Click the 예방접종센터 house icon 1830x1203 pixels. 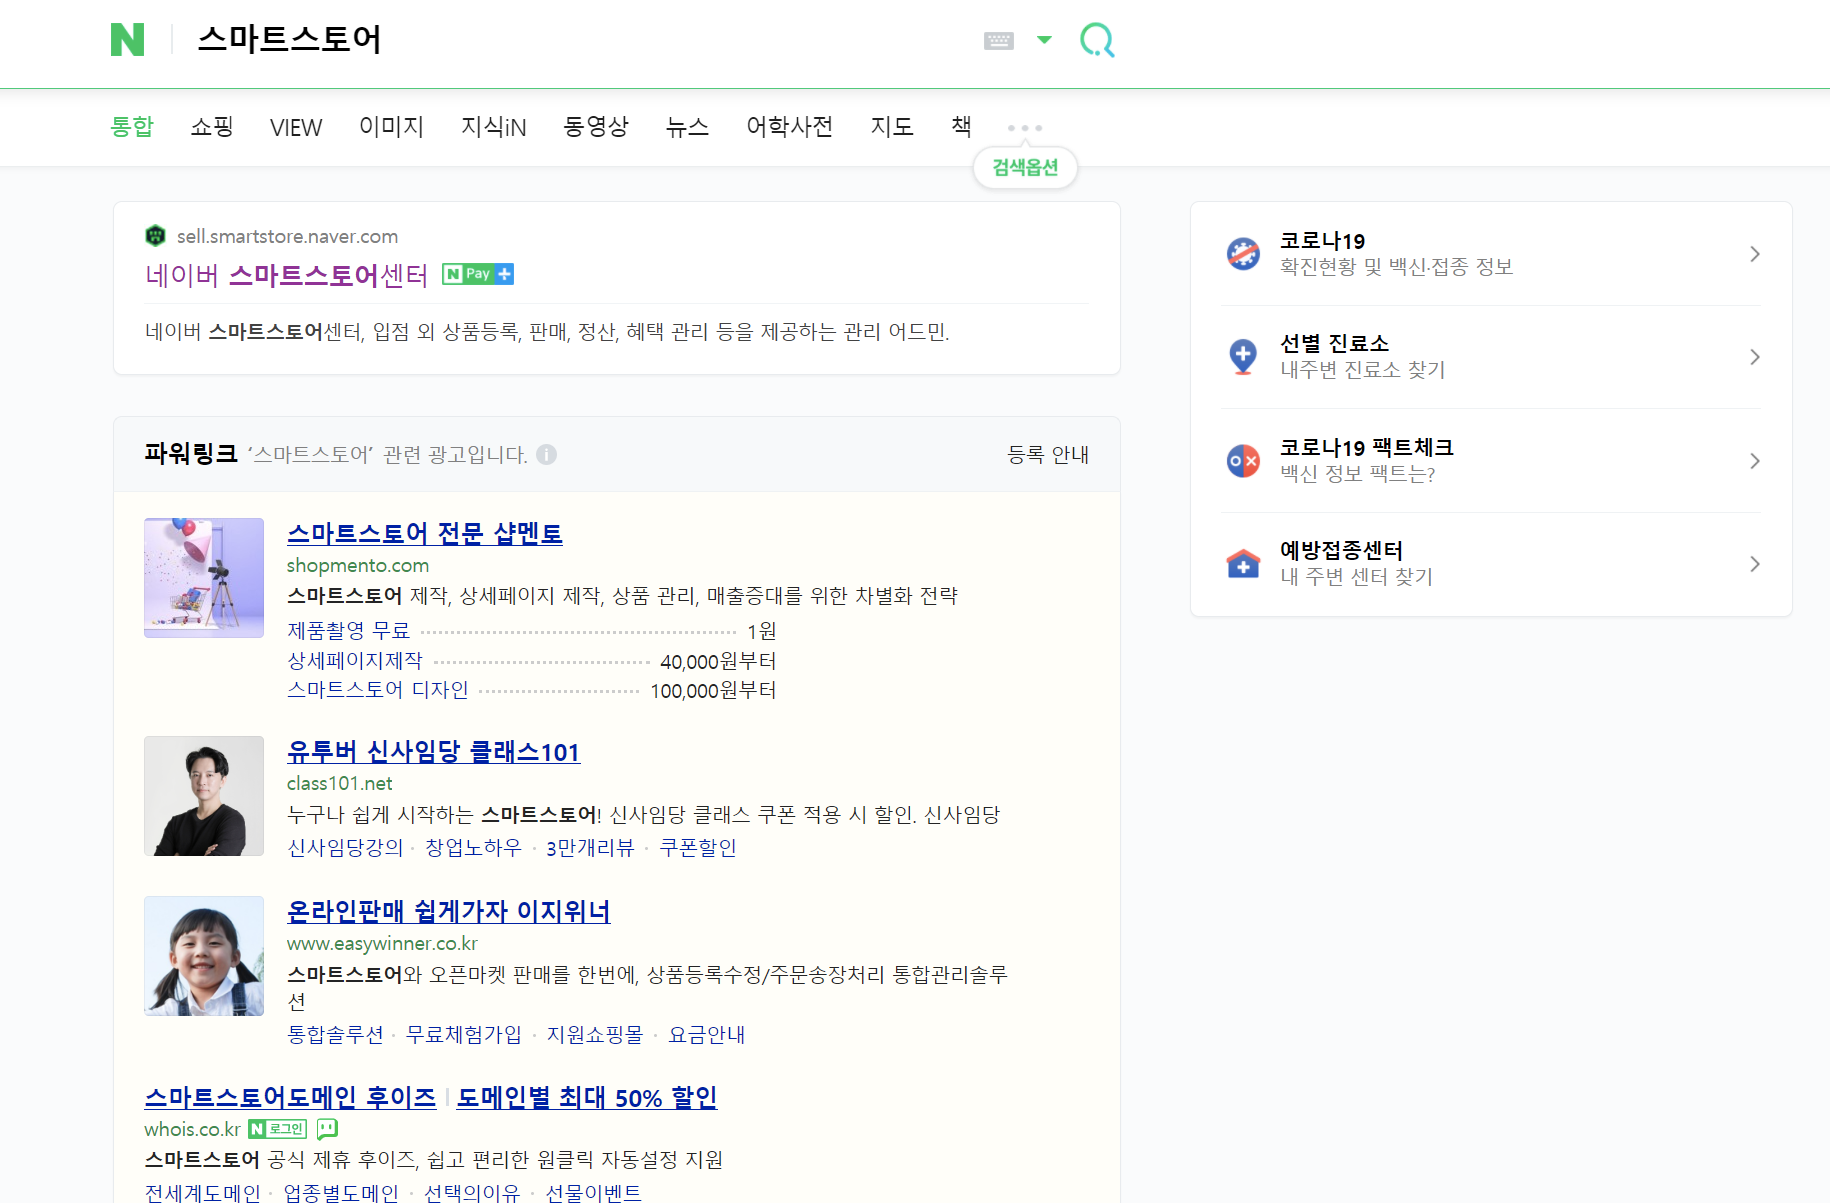pos(1243,564)
